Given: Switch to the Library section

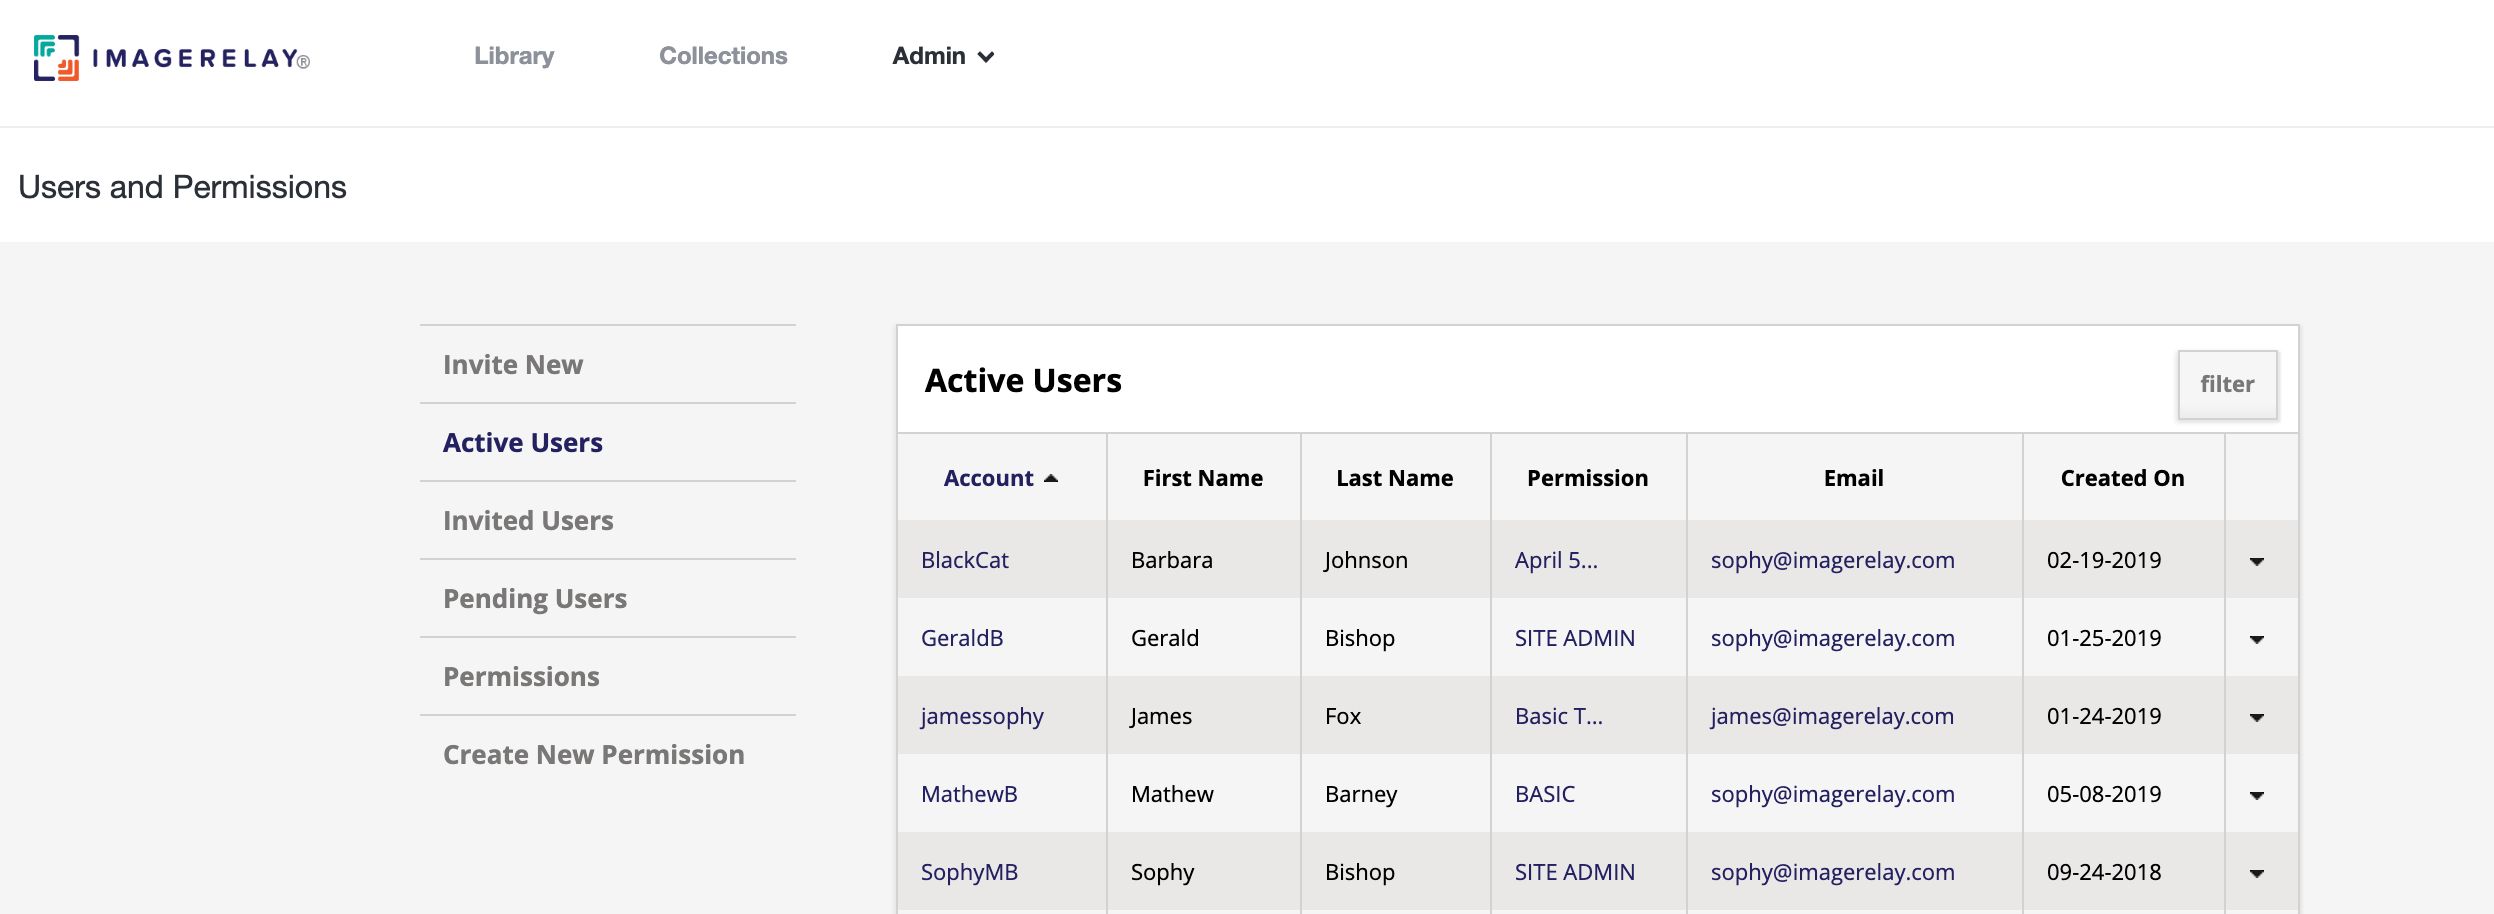Looking at the screenshot, I should point(514,56).
